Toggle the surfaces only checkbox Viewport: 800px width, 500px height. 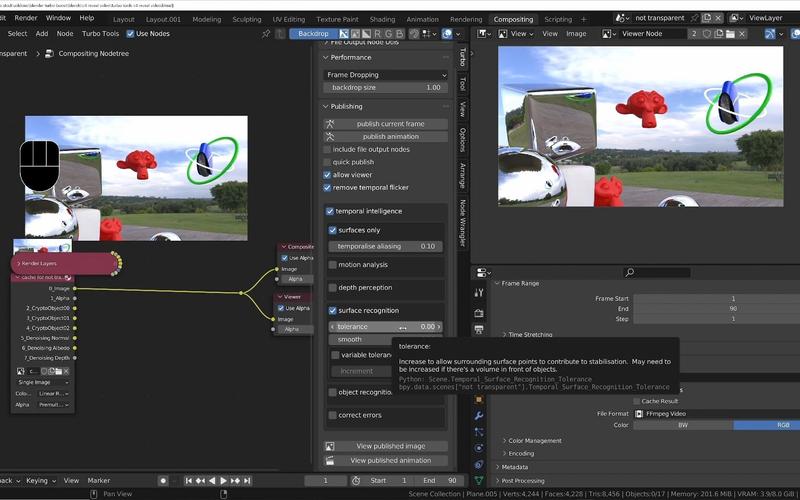[333, 231]
